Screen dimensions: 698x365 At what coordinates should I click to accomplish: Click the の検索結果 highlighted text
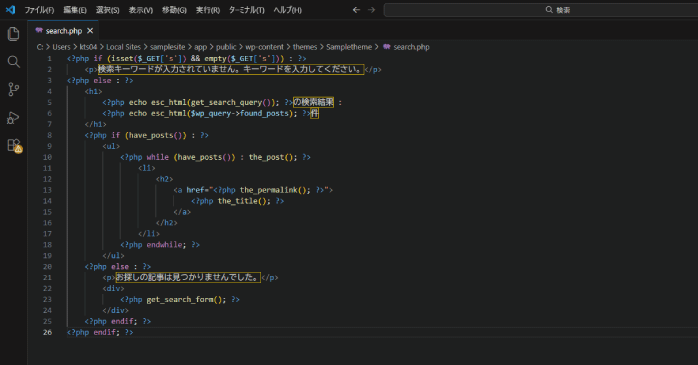click(313, 102)
